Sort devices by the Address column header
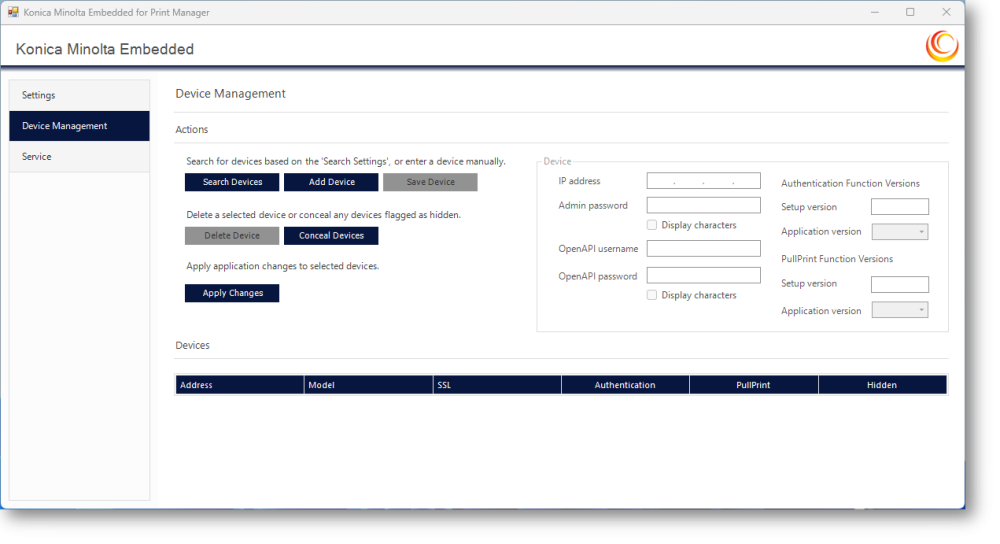Viewport: 1000px width, 544px height. pos(239,385)
